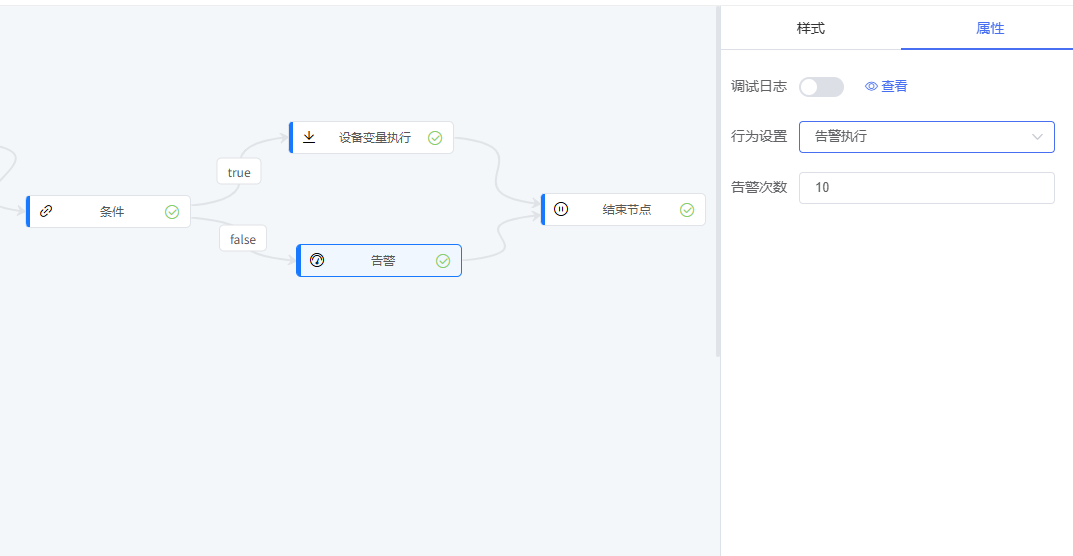Switch to the 样式 tab

click(810, 28)
